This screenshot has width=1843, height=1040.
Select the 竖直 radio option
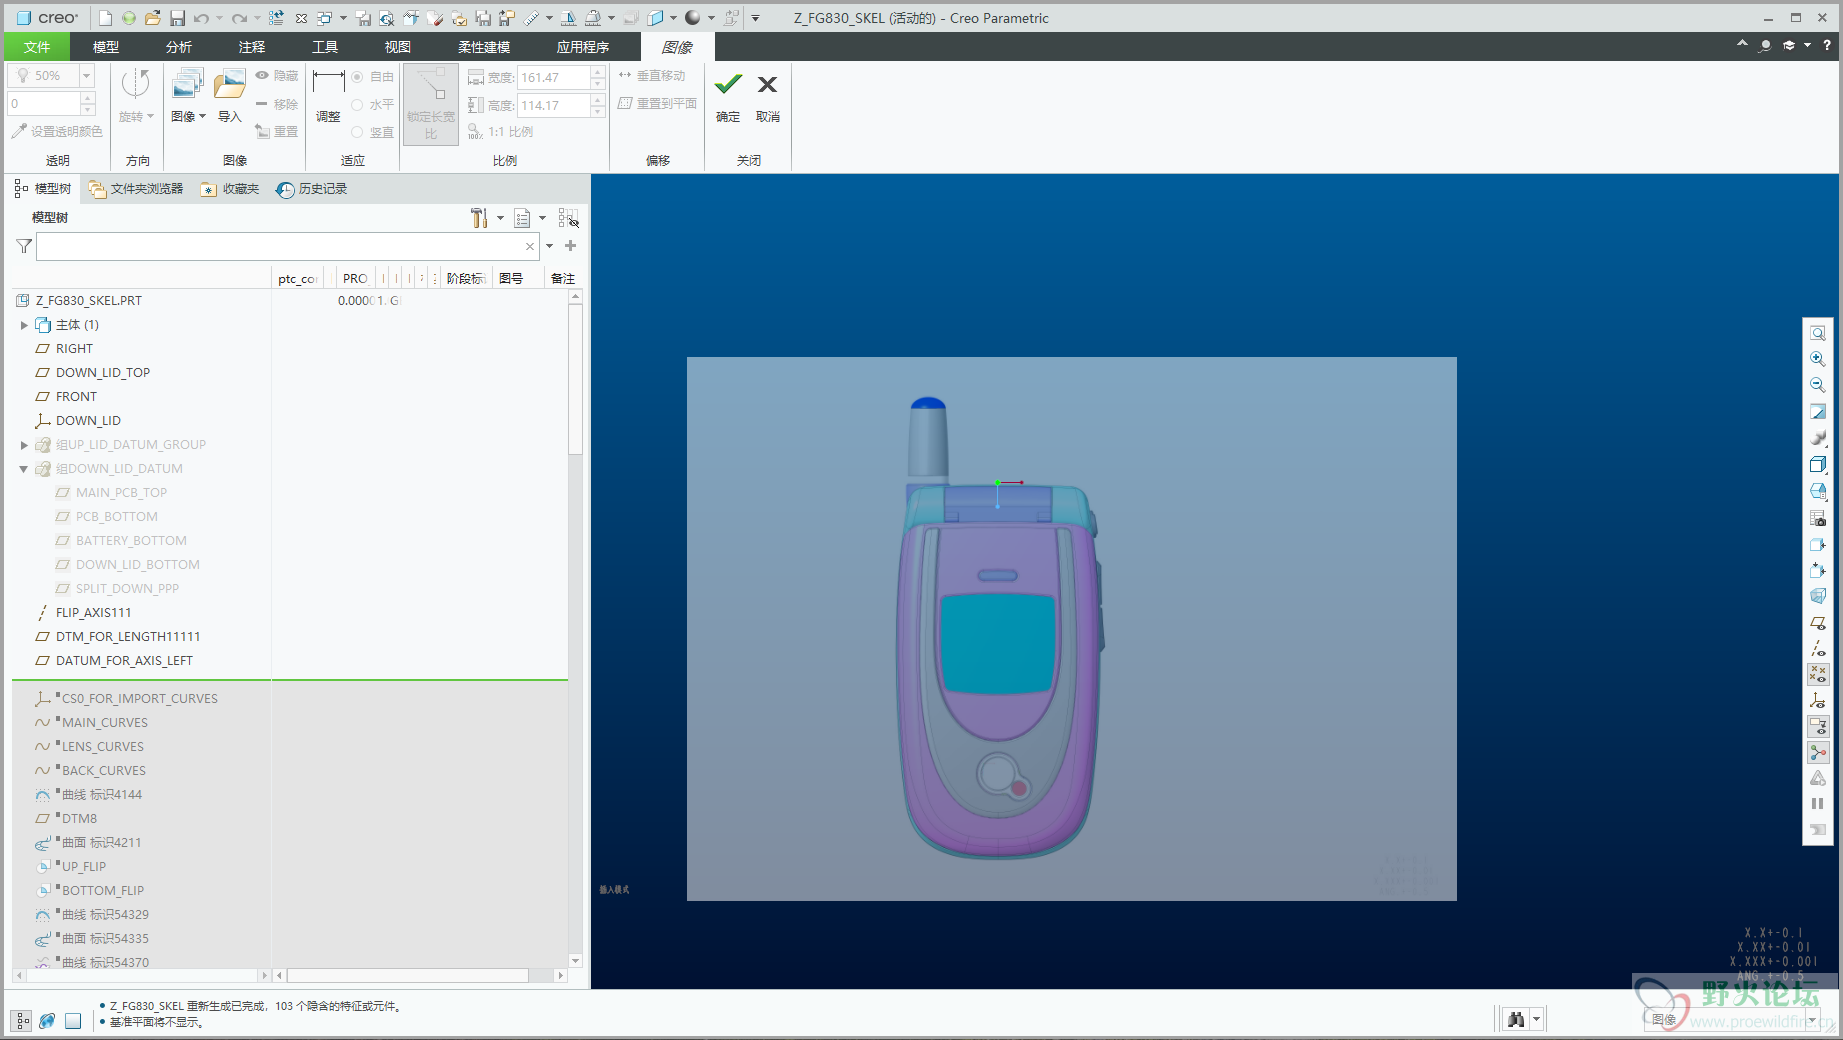pyautogui.click(x=357, y=132)
